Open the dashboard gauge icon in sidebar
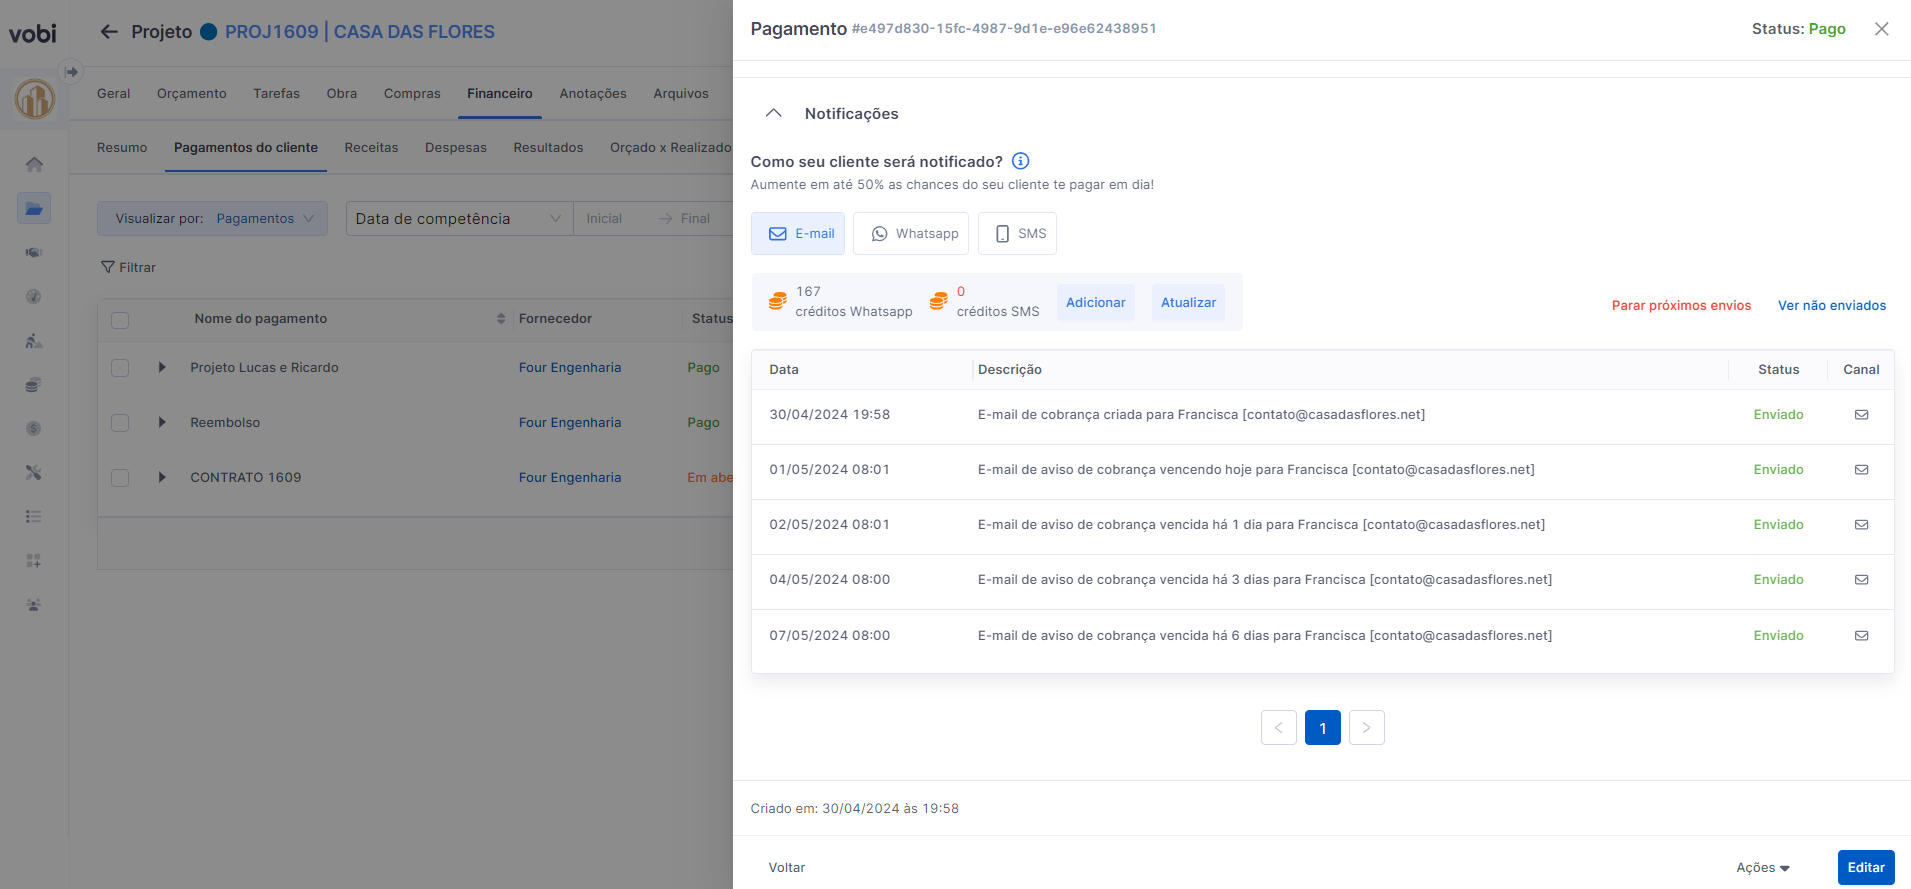Viewport: 1911px width, 889px height. (34, 296)
